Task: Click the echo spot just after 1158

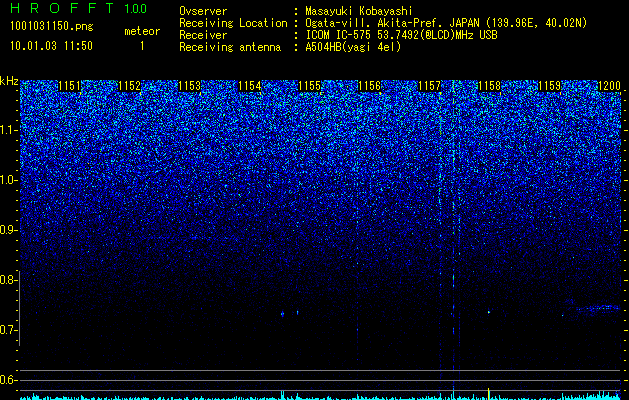Action: click(x=489, y=312)
